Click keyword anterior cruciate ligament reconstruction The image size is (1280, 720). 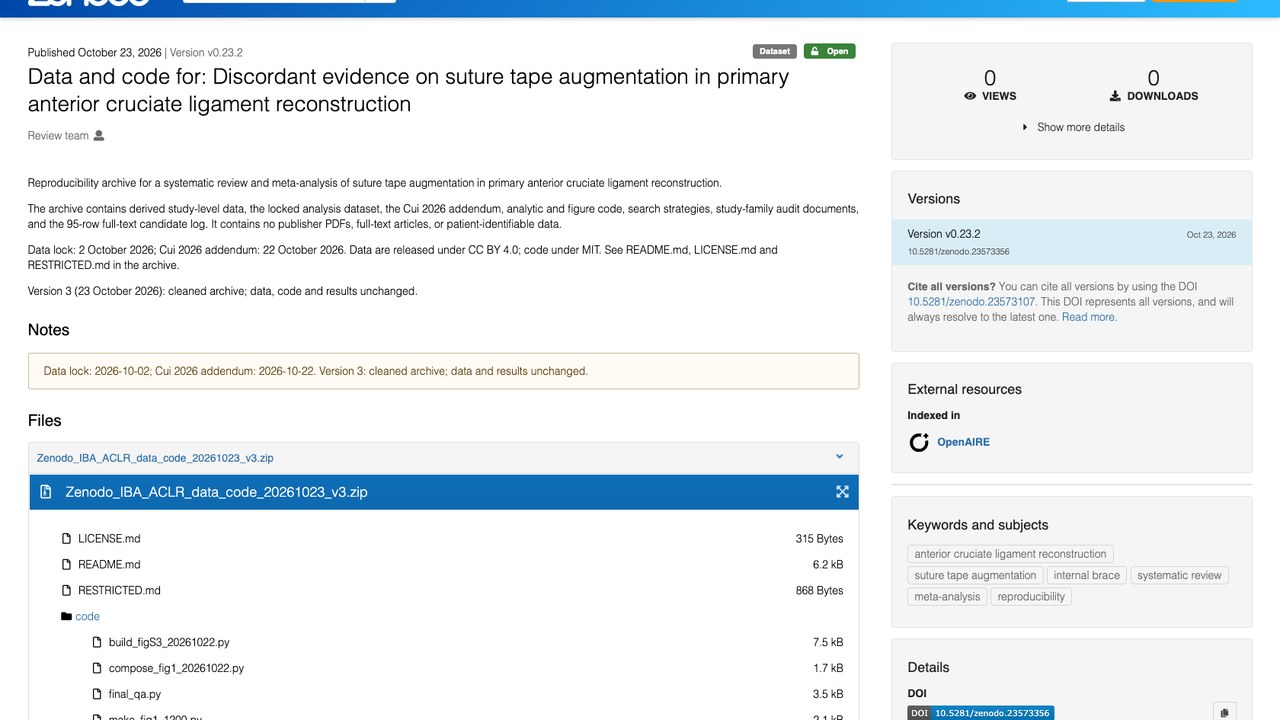point(1010,554)
